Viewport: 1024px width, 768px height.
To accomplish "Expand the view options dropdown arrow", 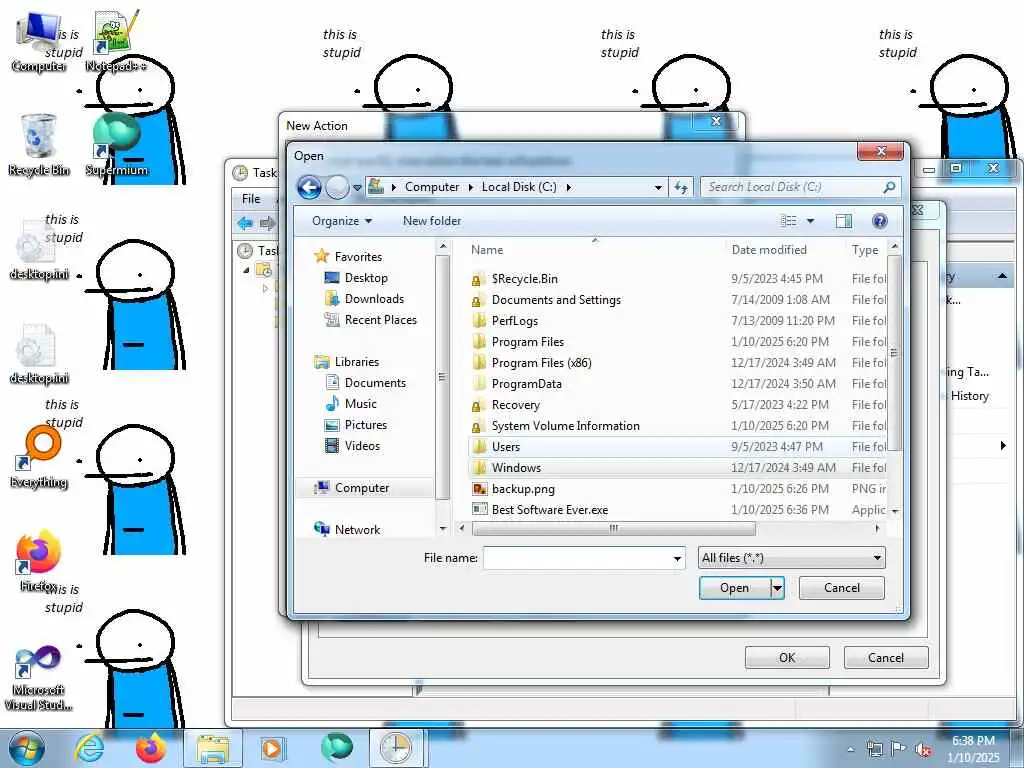I will pos(810,221).
